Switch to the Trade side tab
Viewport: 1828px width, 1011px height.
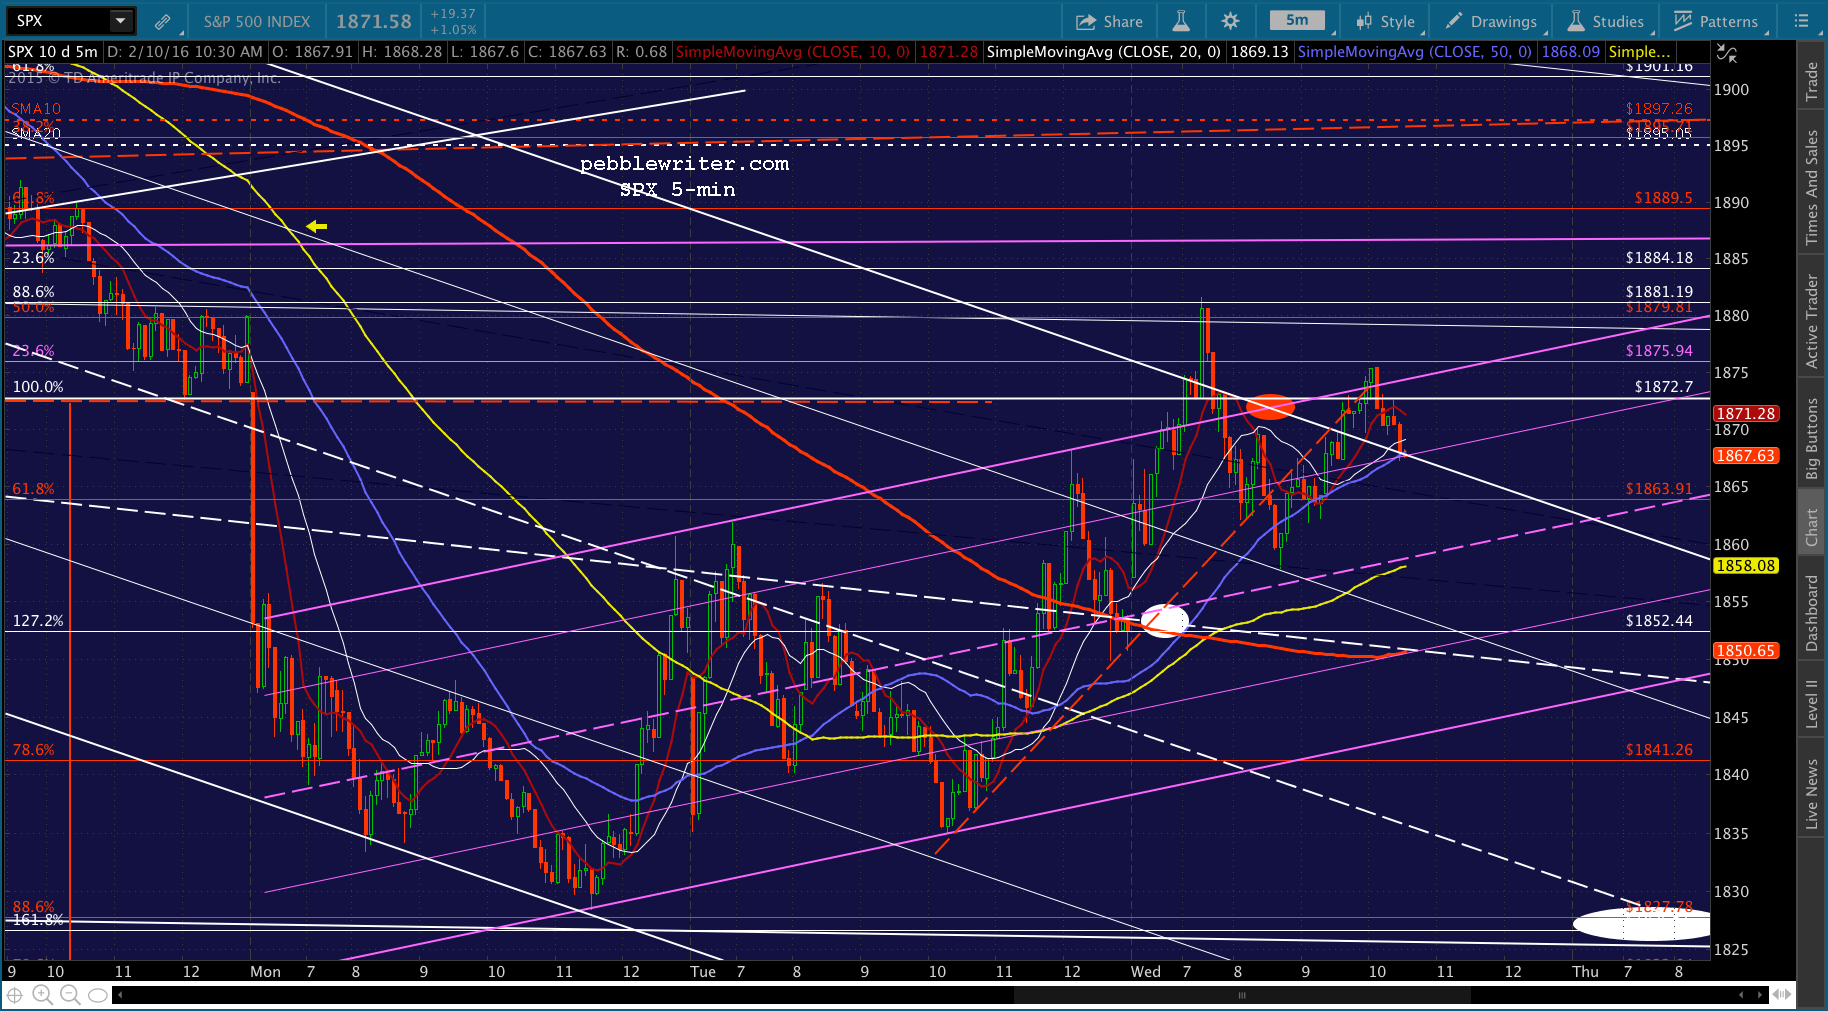(1811, 81)
